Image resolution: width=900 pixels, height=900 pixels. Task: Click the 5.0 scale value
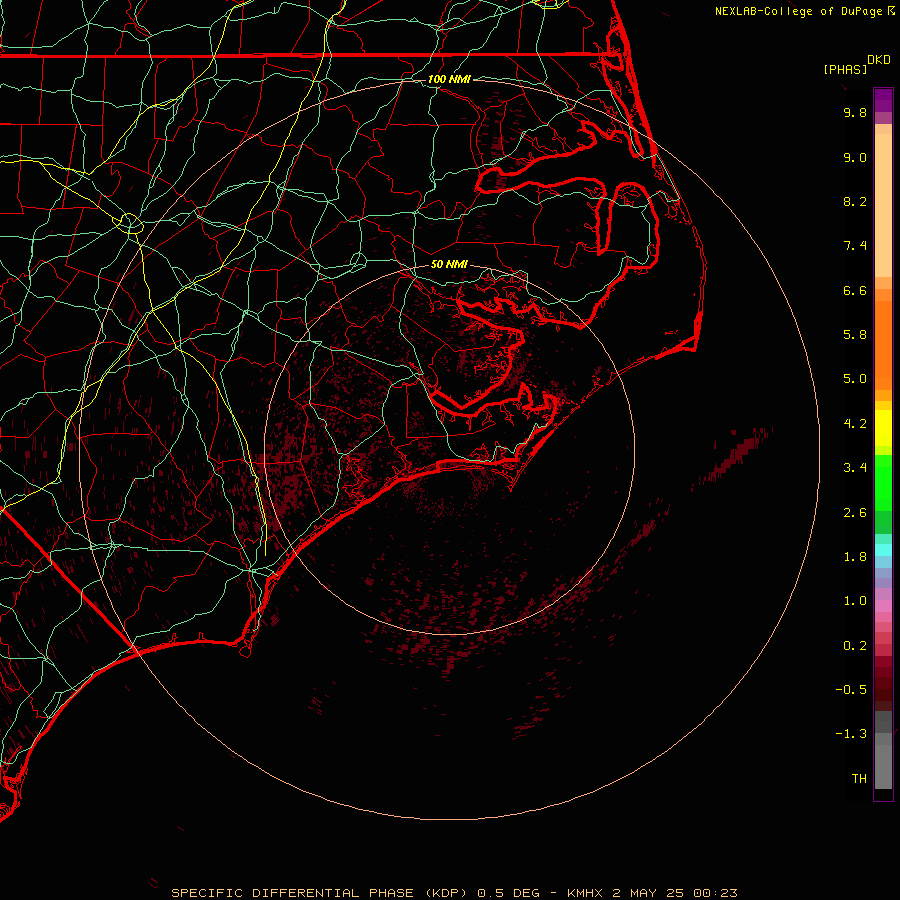pos(855,379)
